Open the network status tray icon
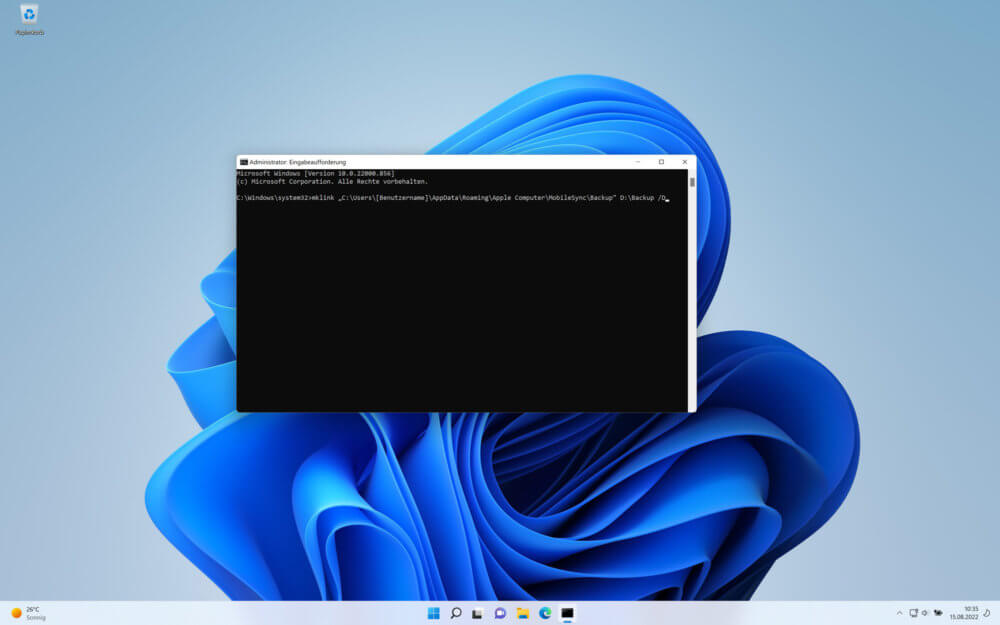Viewport: 1000px width, 625px height. pos(913,613)
